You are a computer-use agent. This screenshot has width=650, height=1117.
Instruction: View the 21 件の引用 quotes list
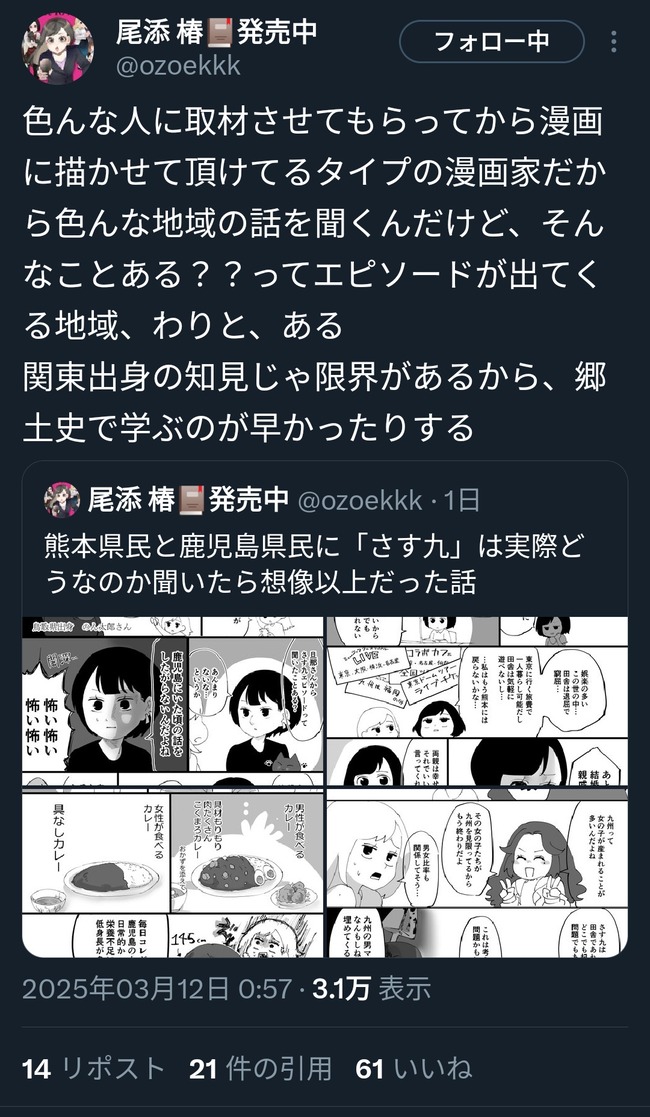click(x=260, y=1069)
